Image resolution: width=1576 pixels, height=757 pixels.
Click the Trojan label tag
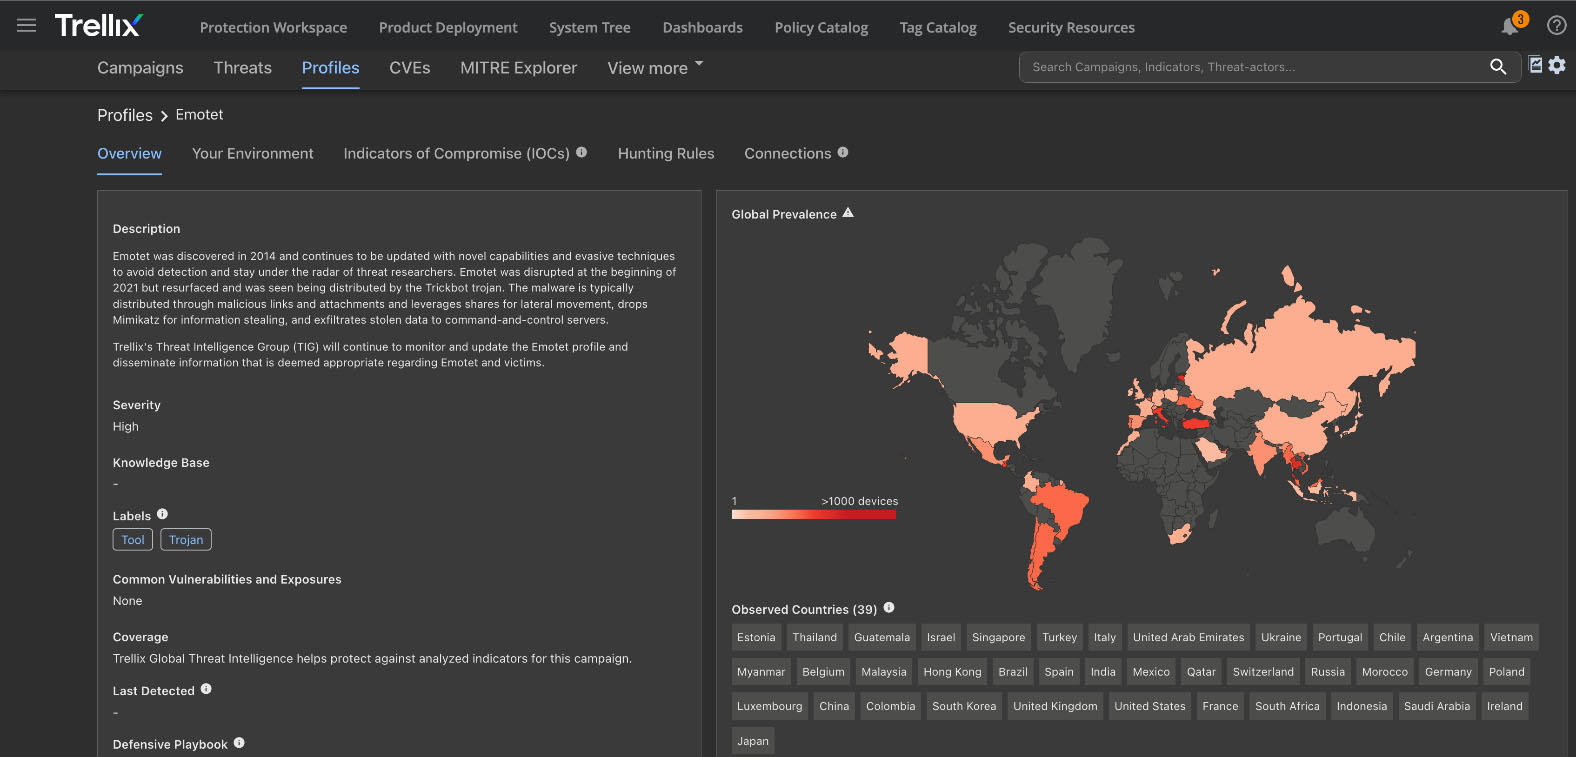click(x=186, y=540)
